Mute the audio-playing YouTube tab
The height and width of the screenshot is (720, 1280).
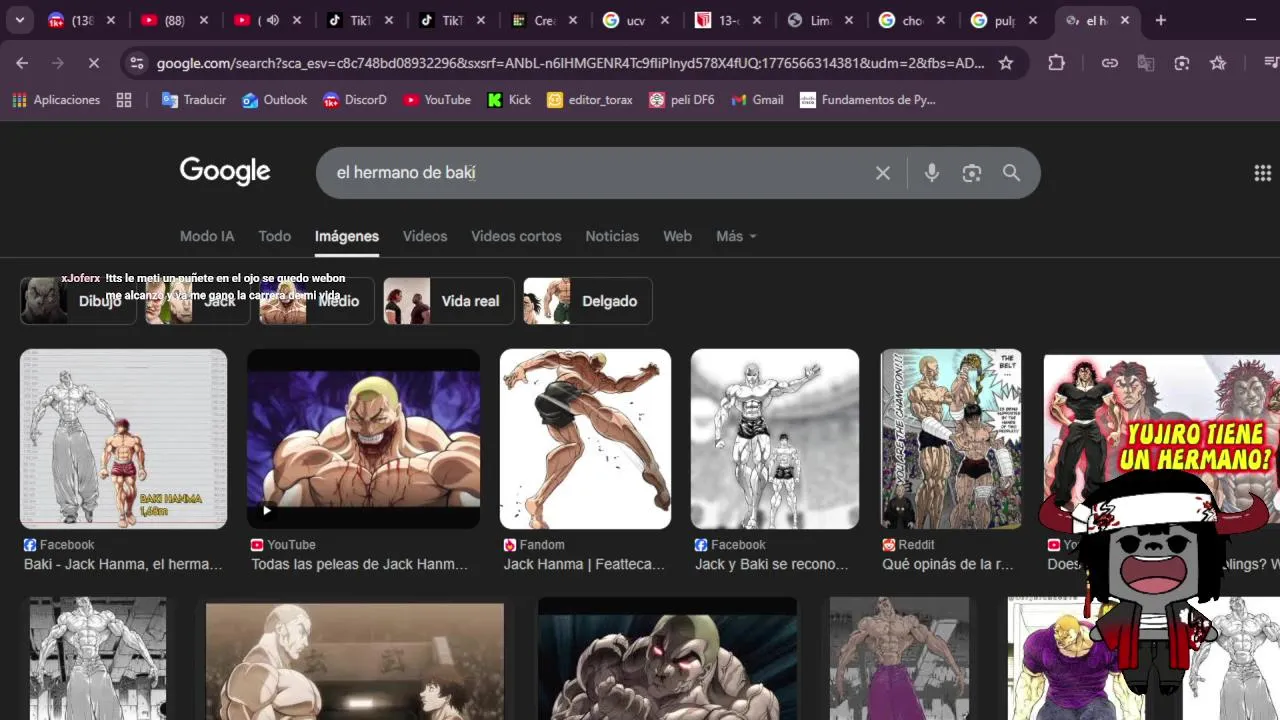tap(272, 20)
